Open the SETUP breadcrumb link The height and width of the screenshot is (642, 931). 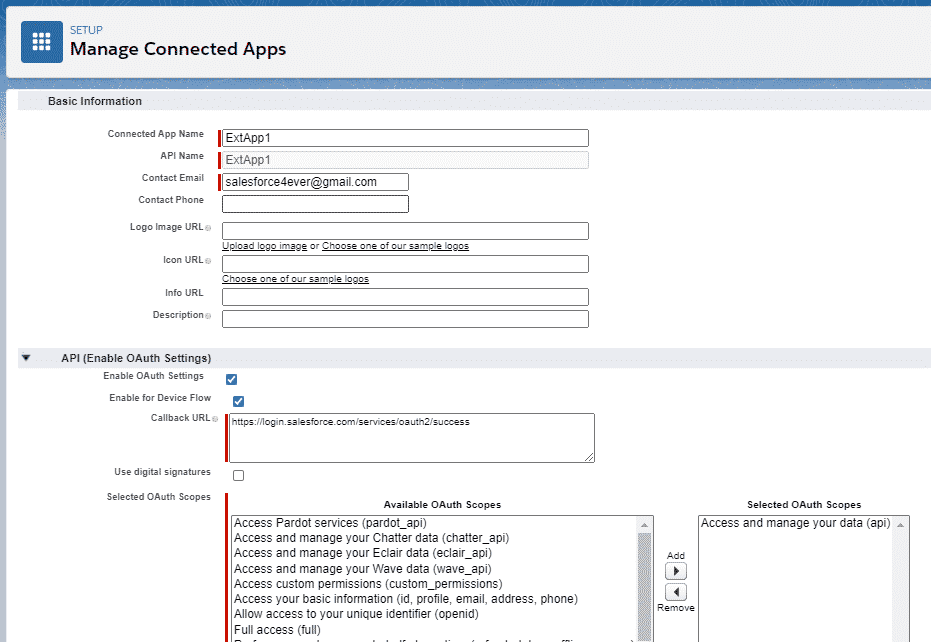pyautogui.click(x=87, y=30)
